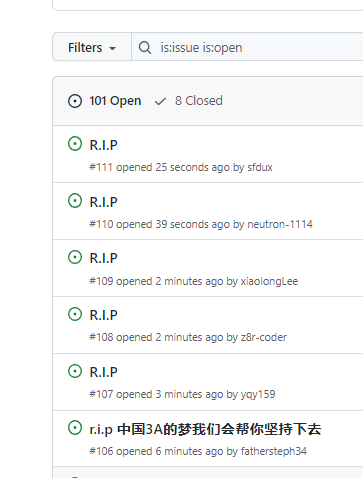Open the Filters dropdown

pos(92,47)
